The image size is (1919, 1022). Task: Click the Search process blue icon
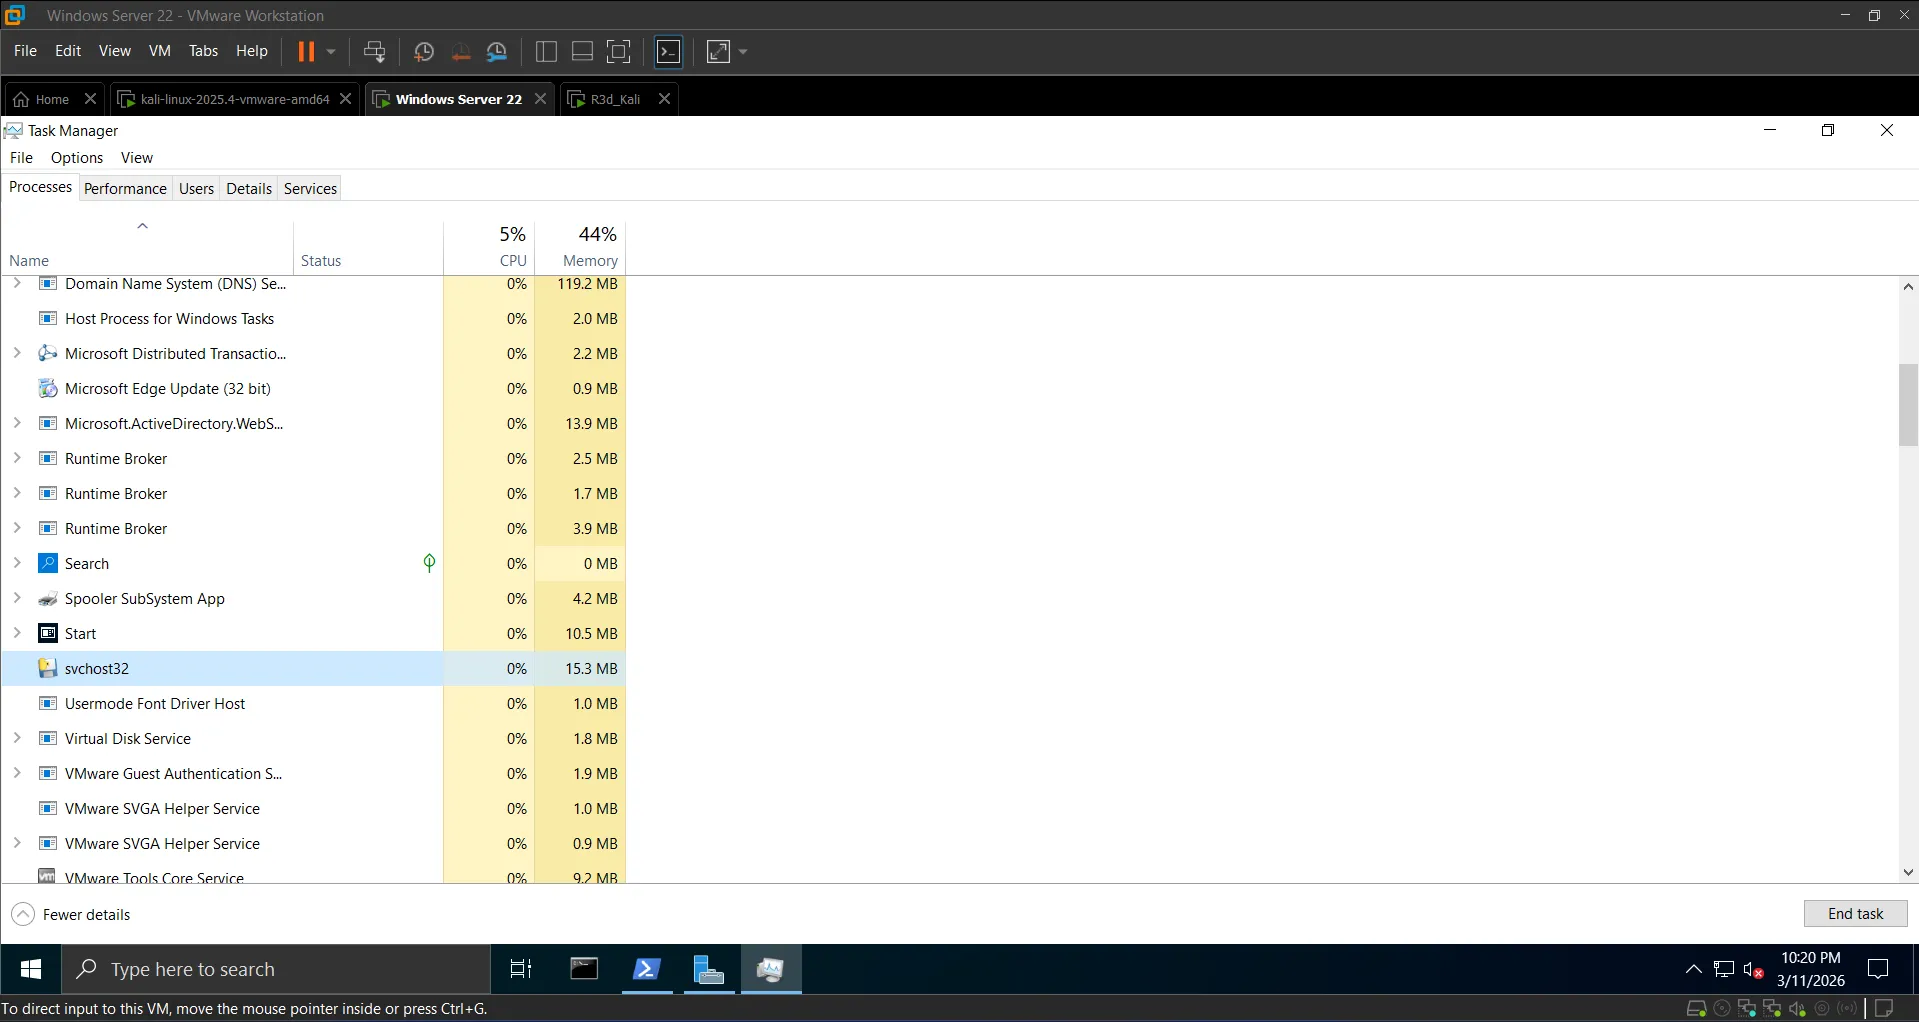[x=47, y=563]
